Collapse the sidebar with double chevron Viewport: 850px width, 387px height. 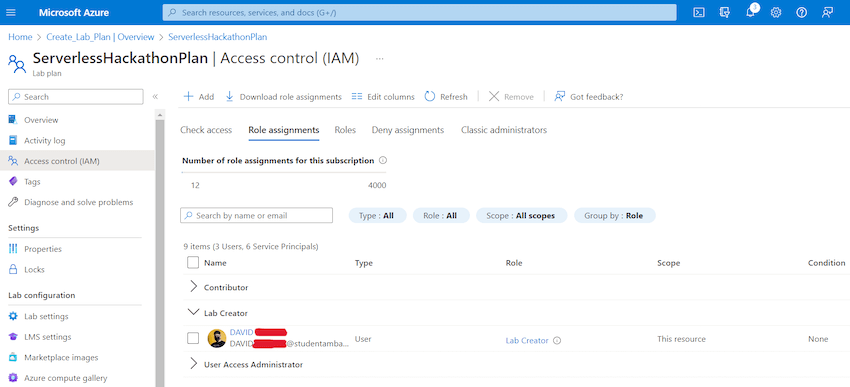[x=155, y=96]
